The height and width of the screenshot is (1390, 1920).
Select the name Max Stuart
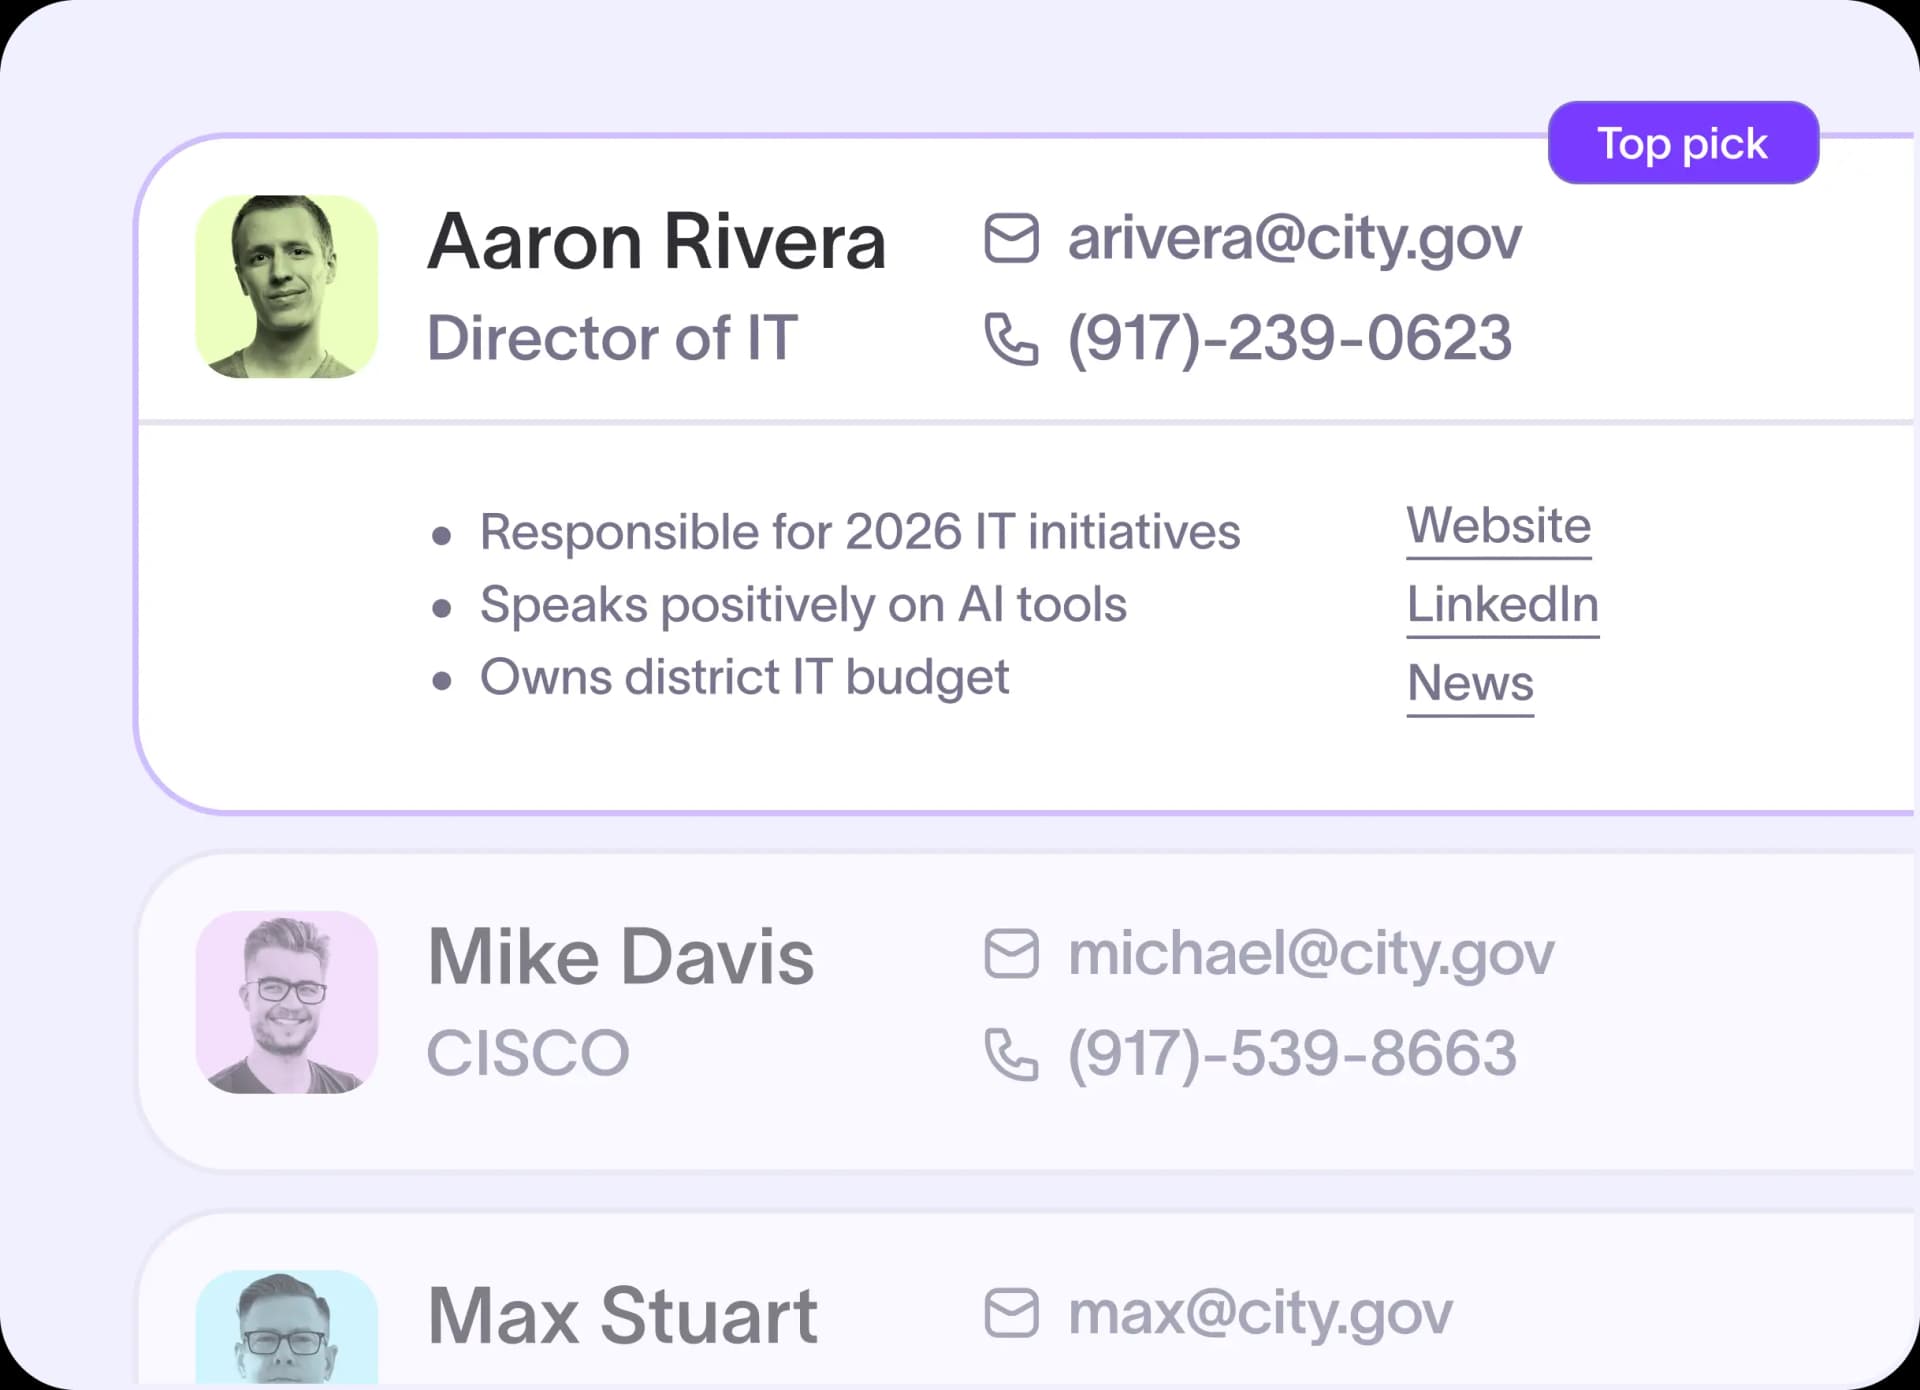pyautogui.click(x=622, y=1316)
